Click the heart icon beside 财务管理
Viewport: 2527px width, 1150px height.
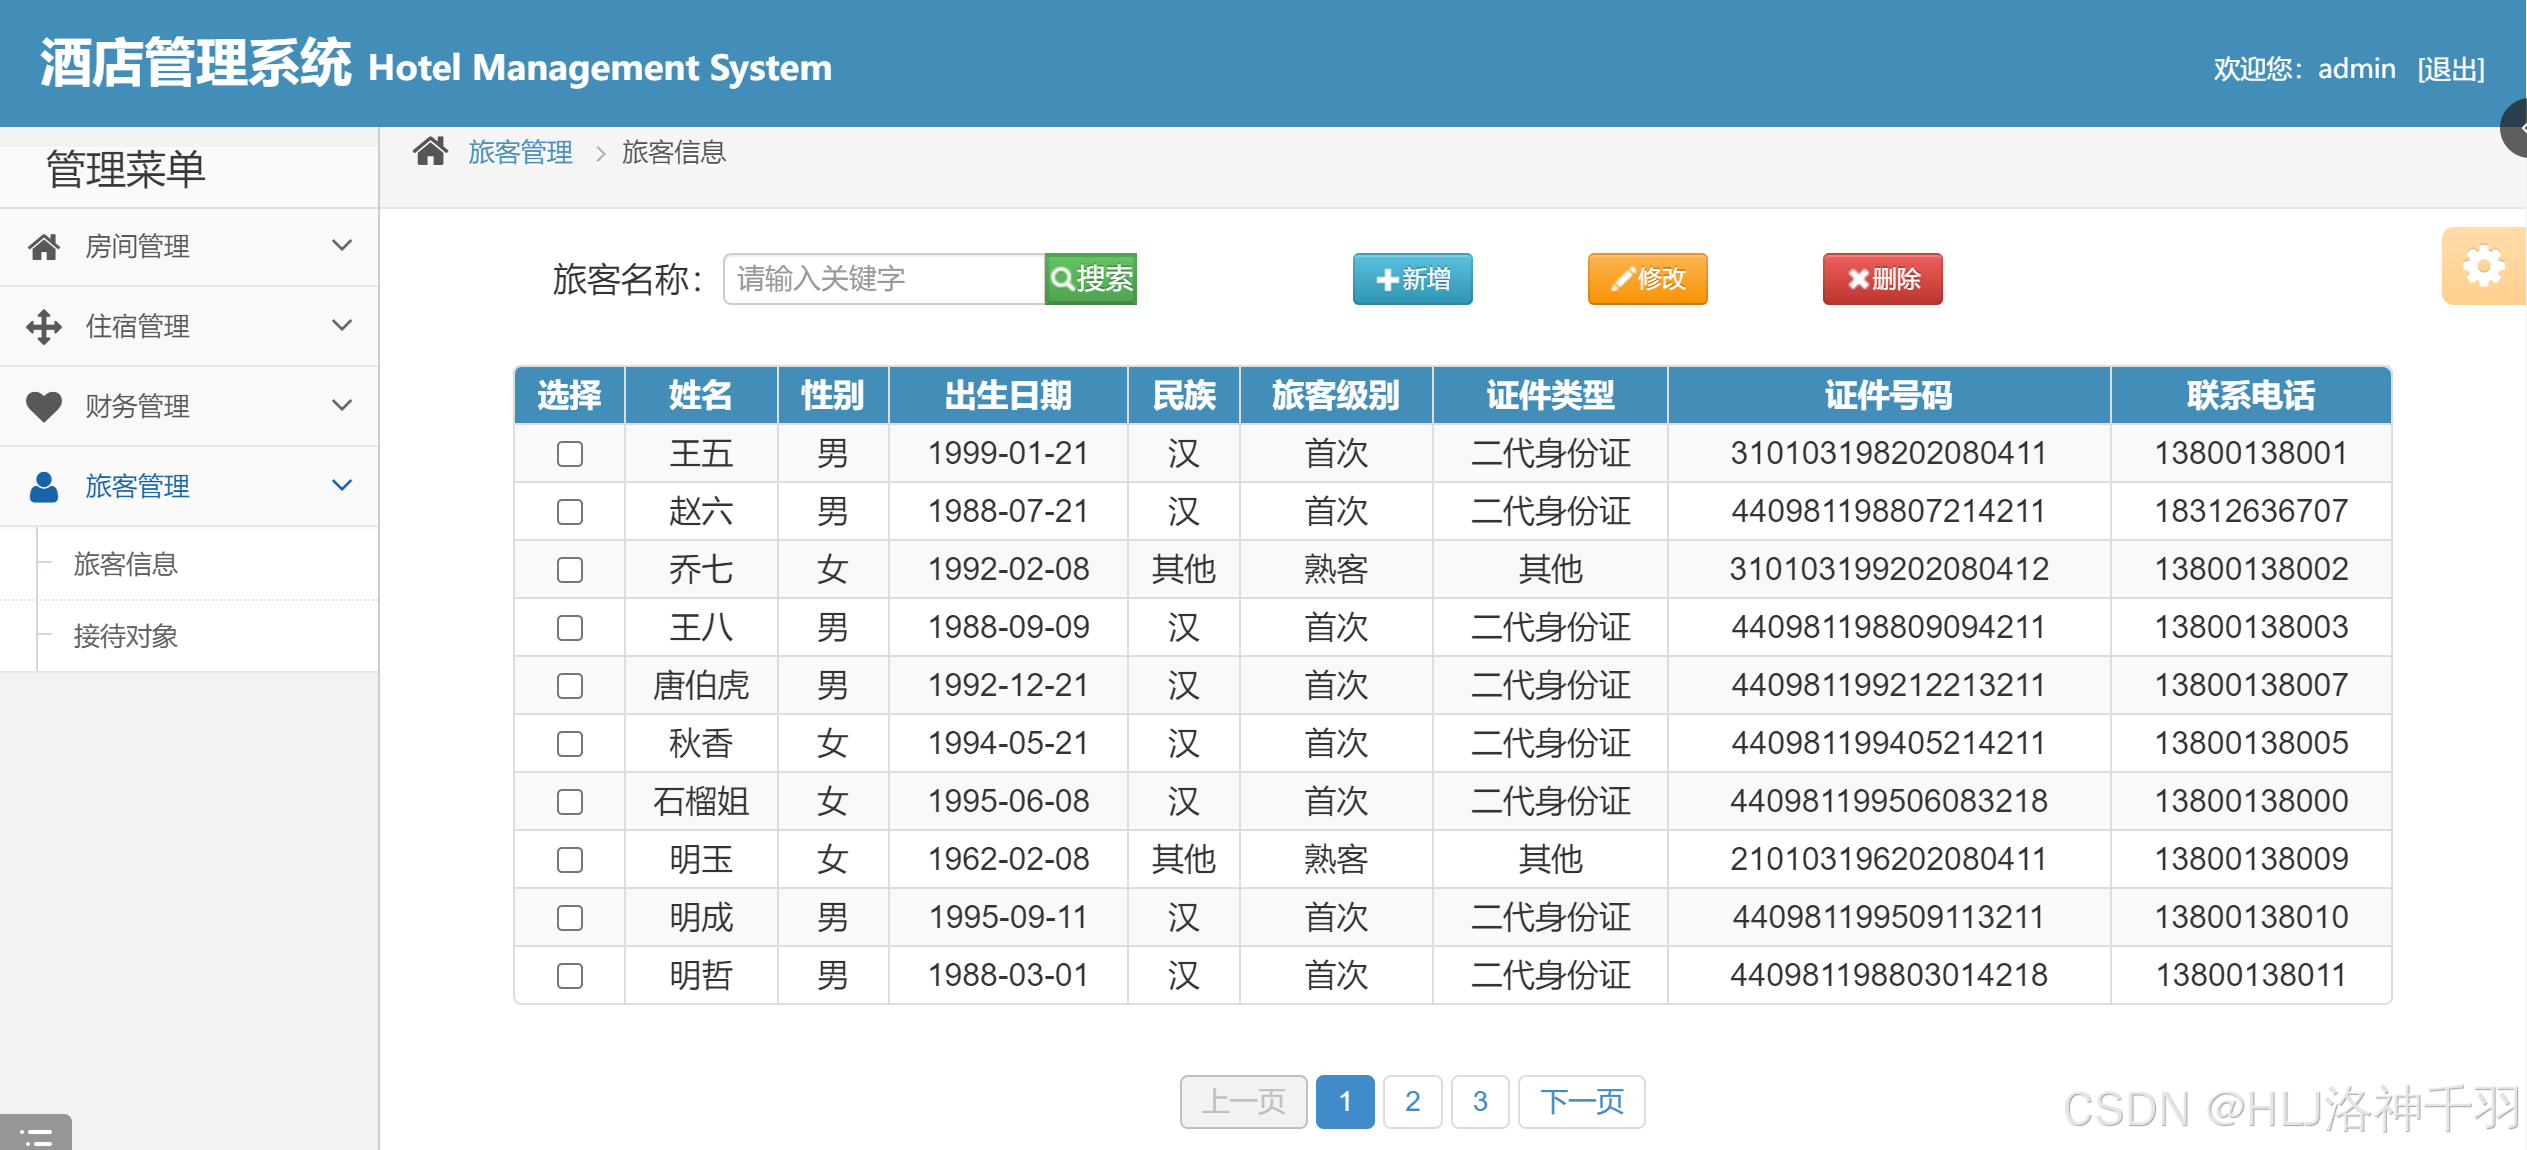pos(44,406)
